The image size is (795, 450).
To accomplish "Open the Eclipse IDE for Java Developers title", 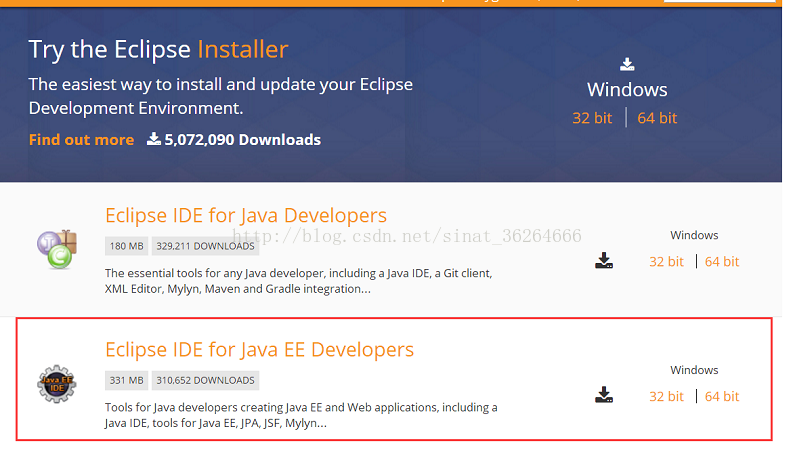I will 246,215.
